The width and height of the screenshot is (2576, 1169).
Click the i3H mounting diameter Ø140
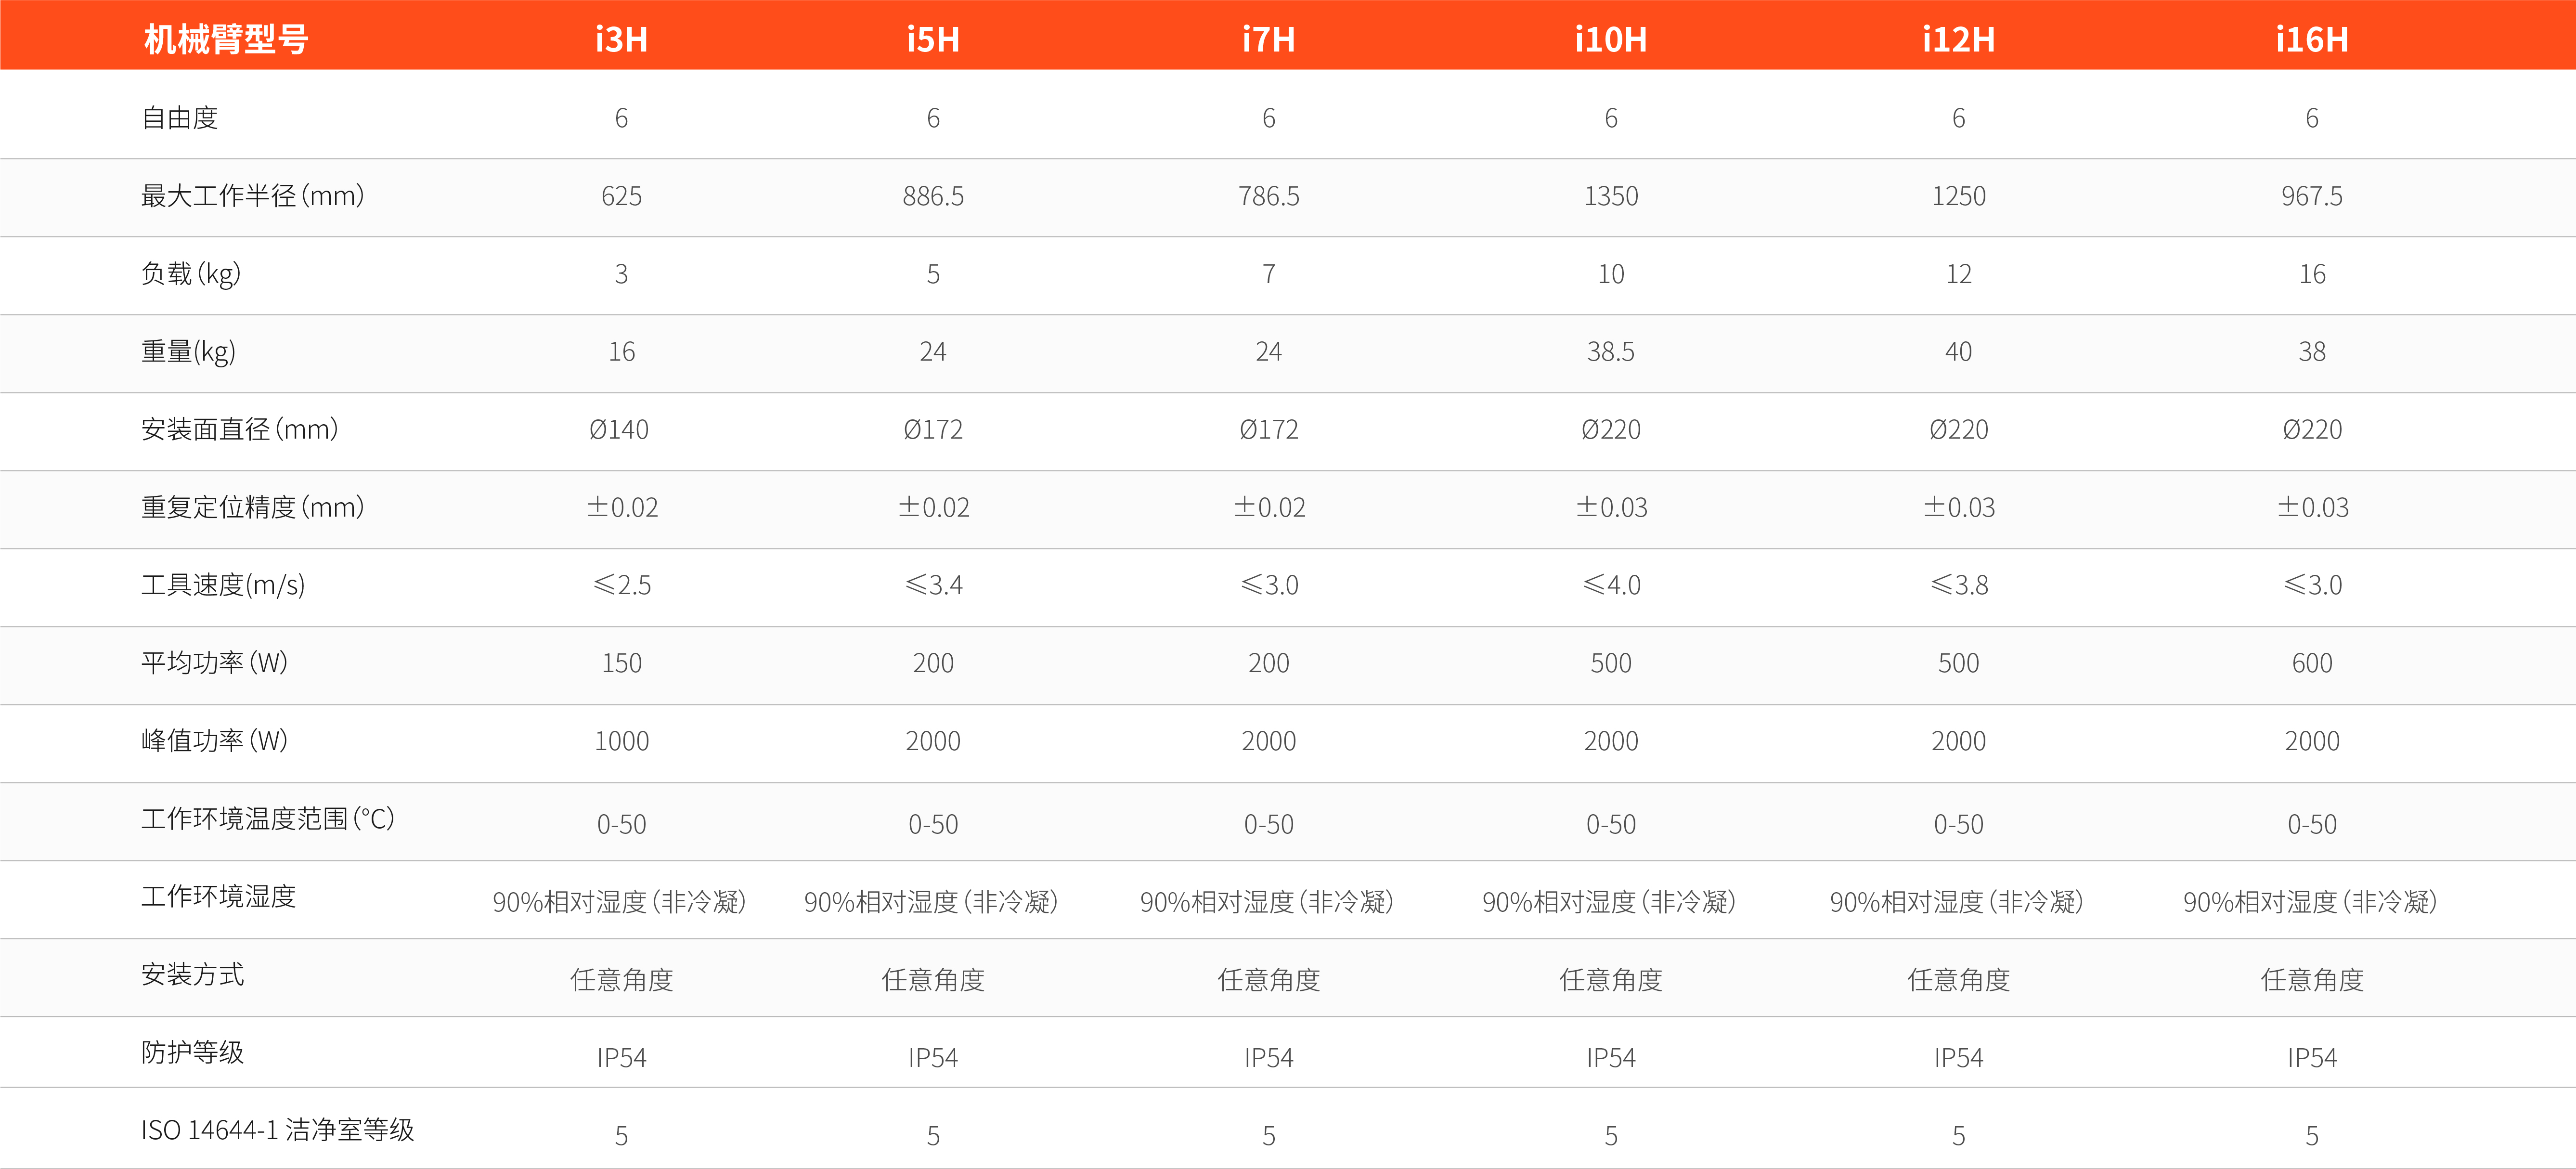coord(619,430)
